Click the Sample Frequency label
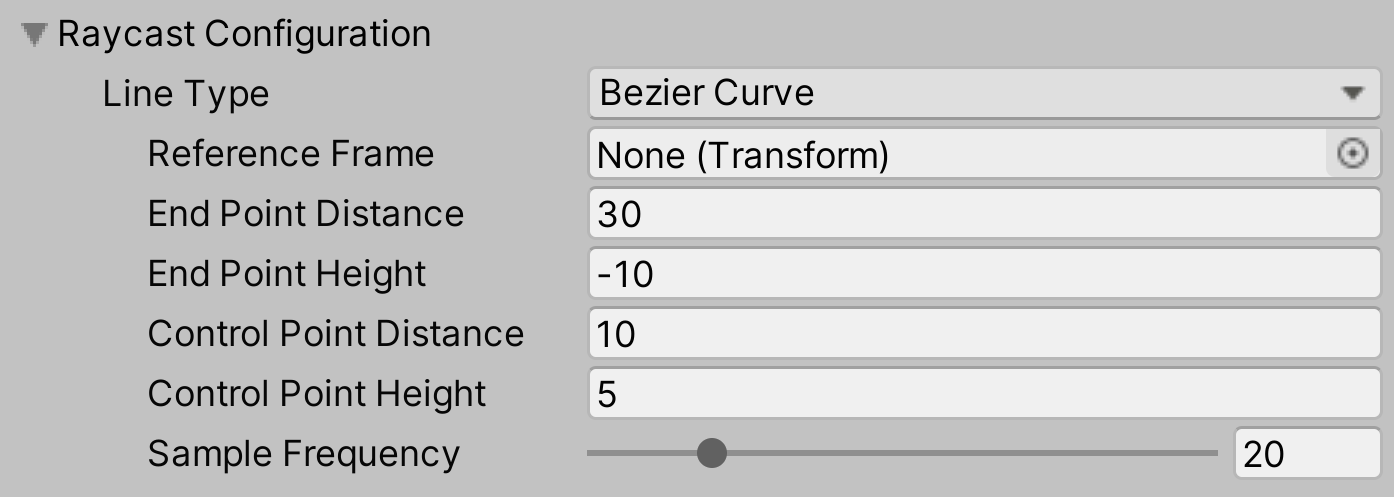Viewport: 1394px width, 497px height. [304, 454]
